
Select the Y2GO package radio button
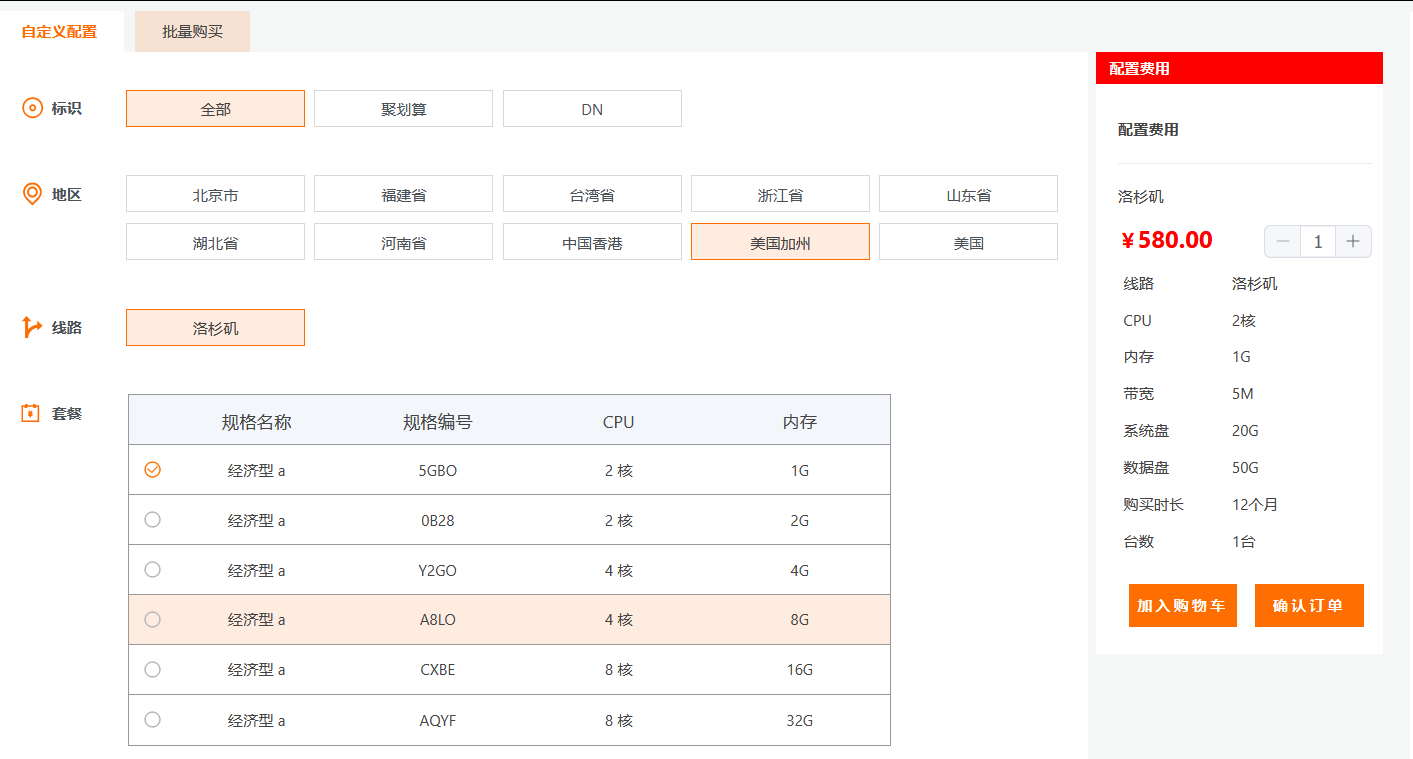click(x=152, y=569)
